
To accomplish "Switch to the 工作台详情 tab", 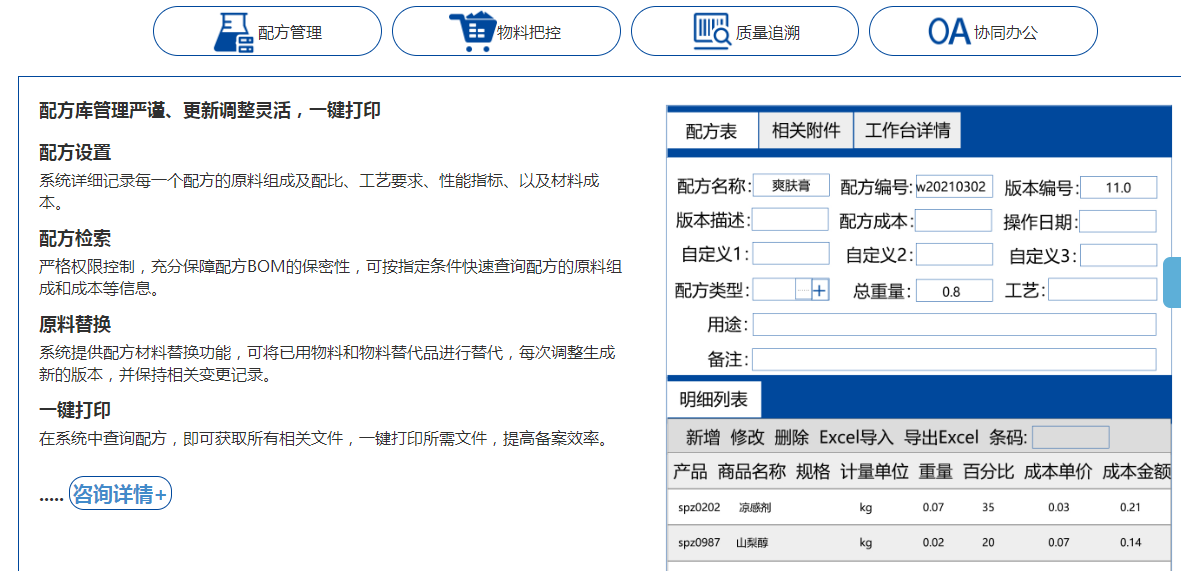I will (x=907, y=130).
